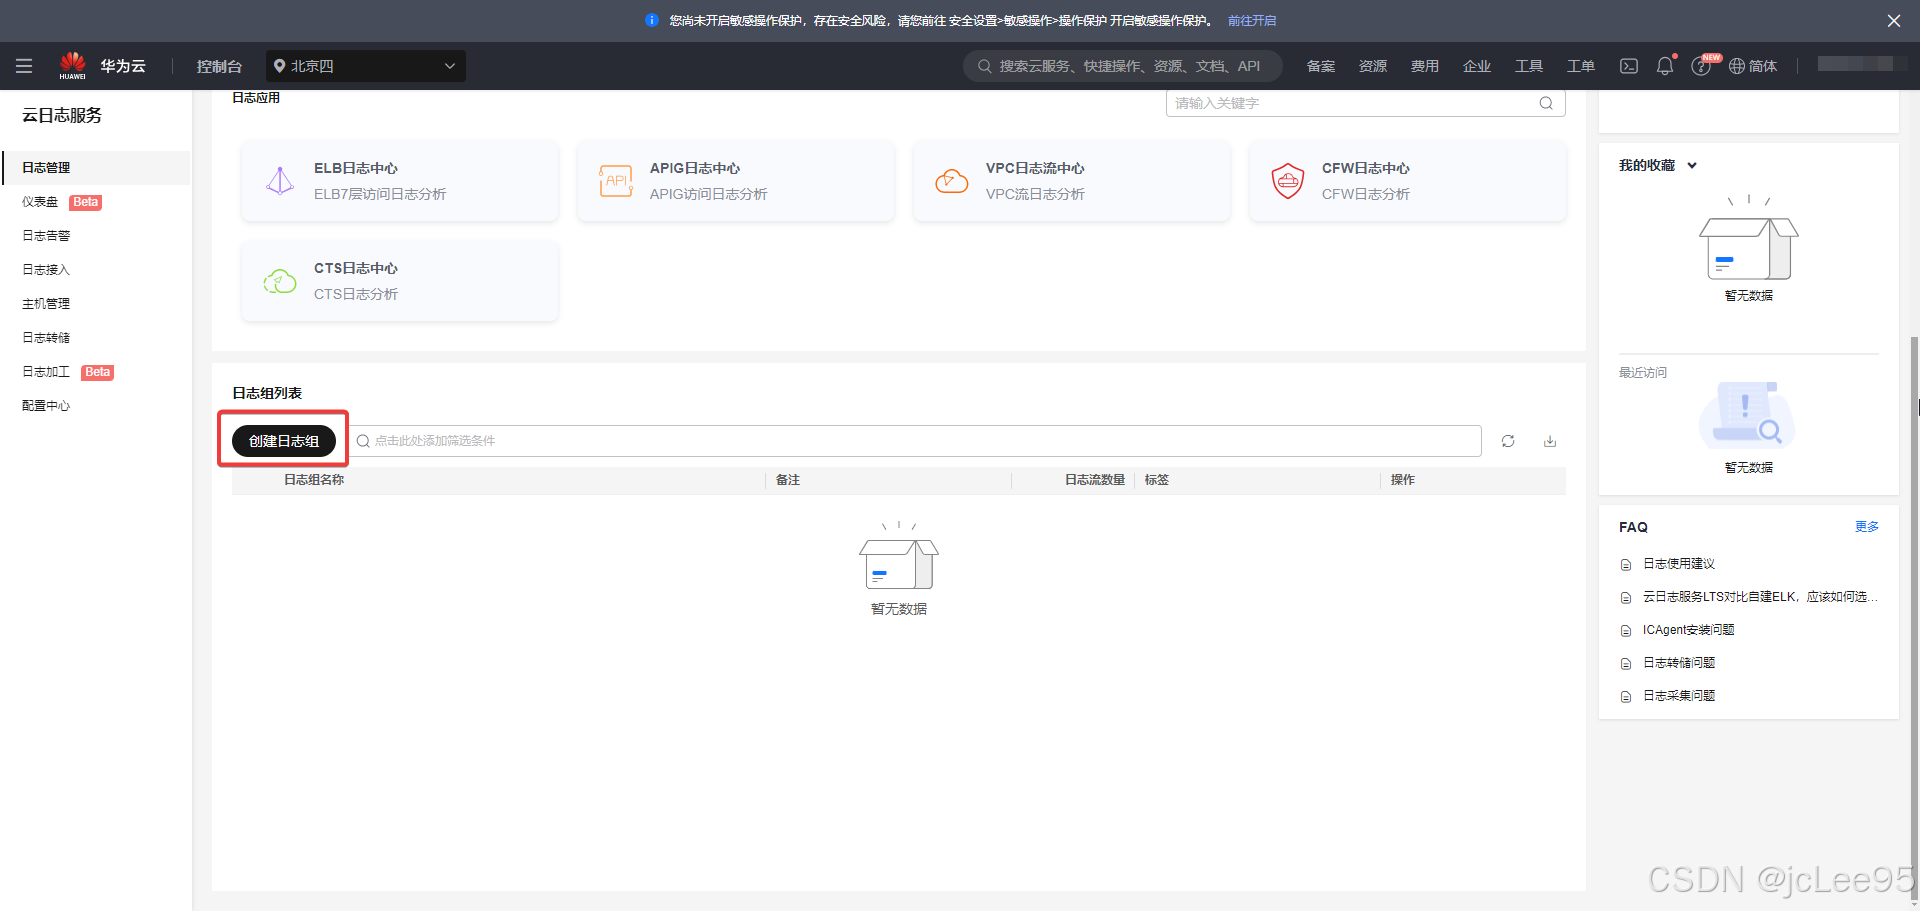Open the CFW日志中心 card

click(1408, 181)
